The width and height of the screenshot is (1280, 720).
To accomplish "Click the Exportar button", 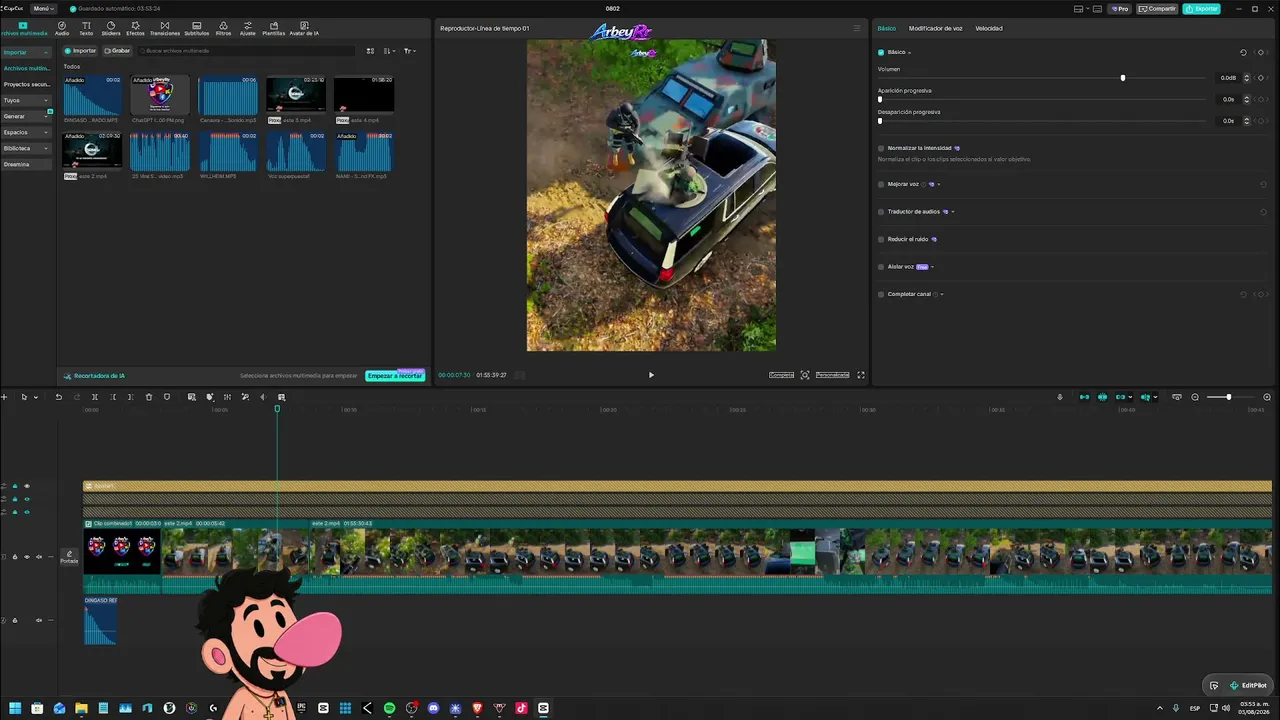I will point(1201,9).
